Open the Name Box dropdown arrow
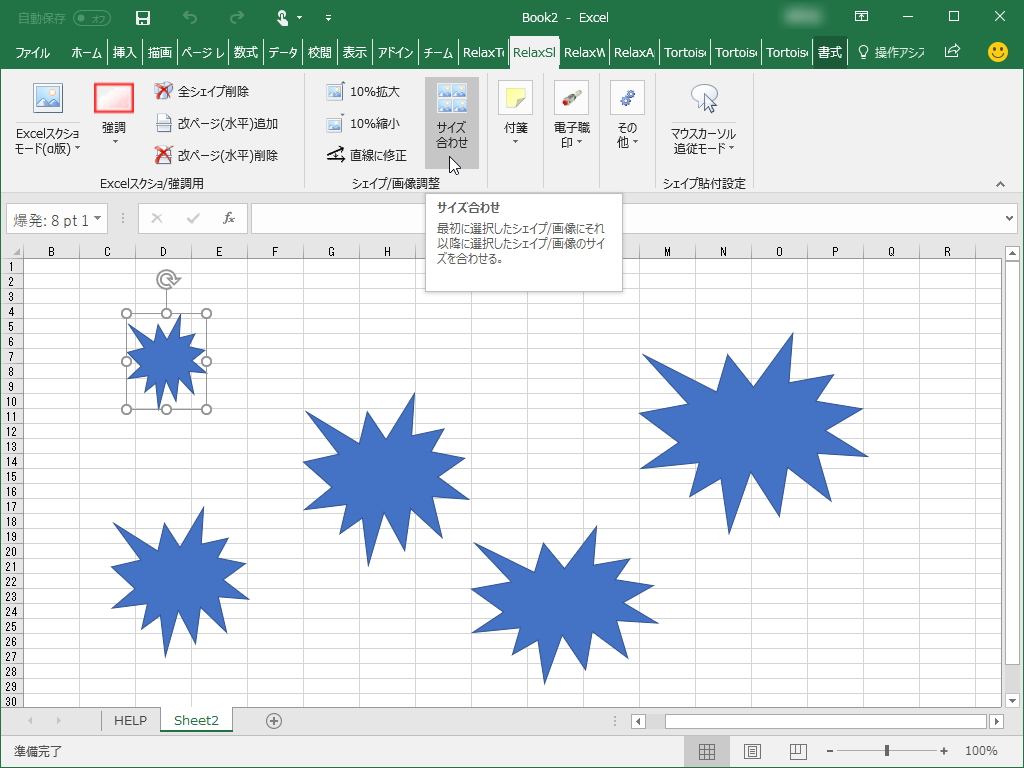This screenshot has height=768, width=1024. coord(98,219)
